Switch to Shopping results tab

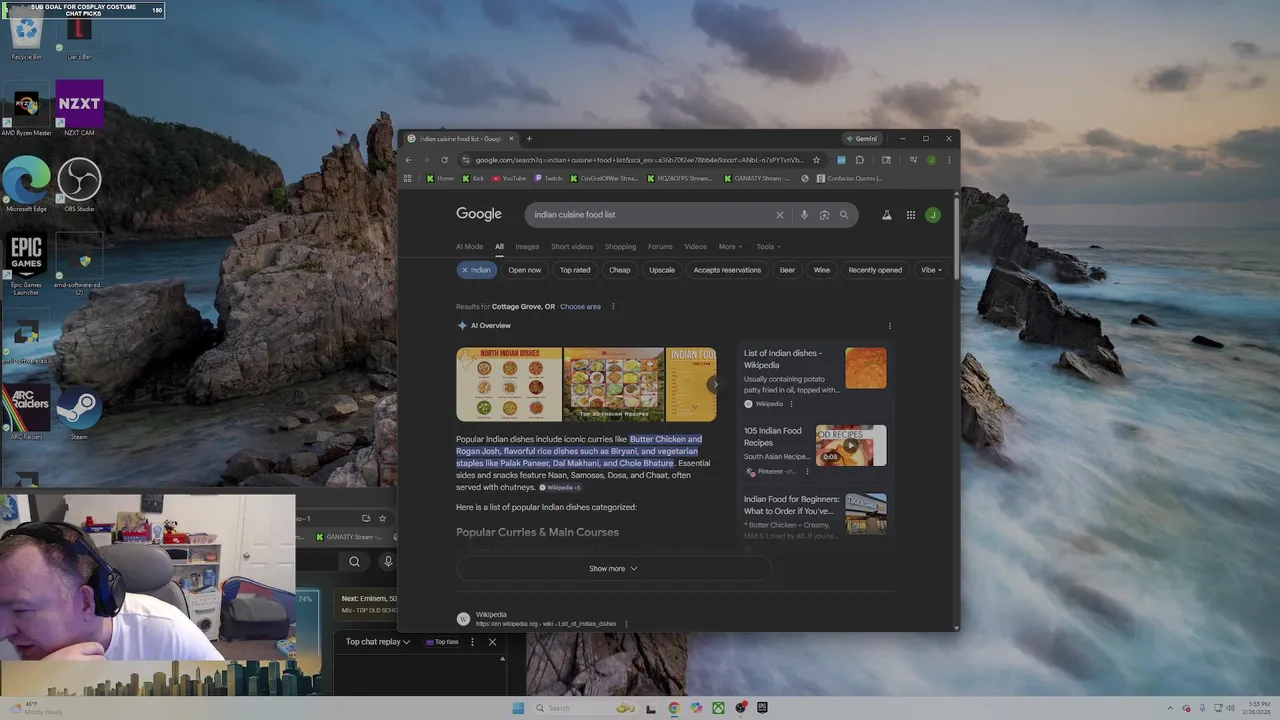620,247
